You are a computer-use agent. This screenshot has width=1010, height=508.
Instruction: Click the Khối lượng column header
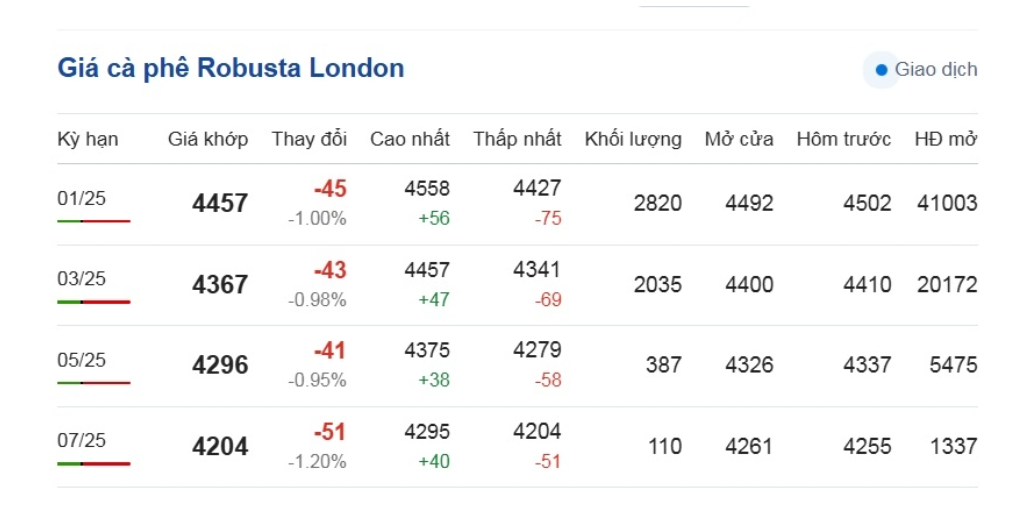click(633, 139)
